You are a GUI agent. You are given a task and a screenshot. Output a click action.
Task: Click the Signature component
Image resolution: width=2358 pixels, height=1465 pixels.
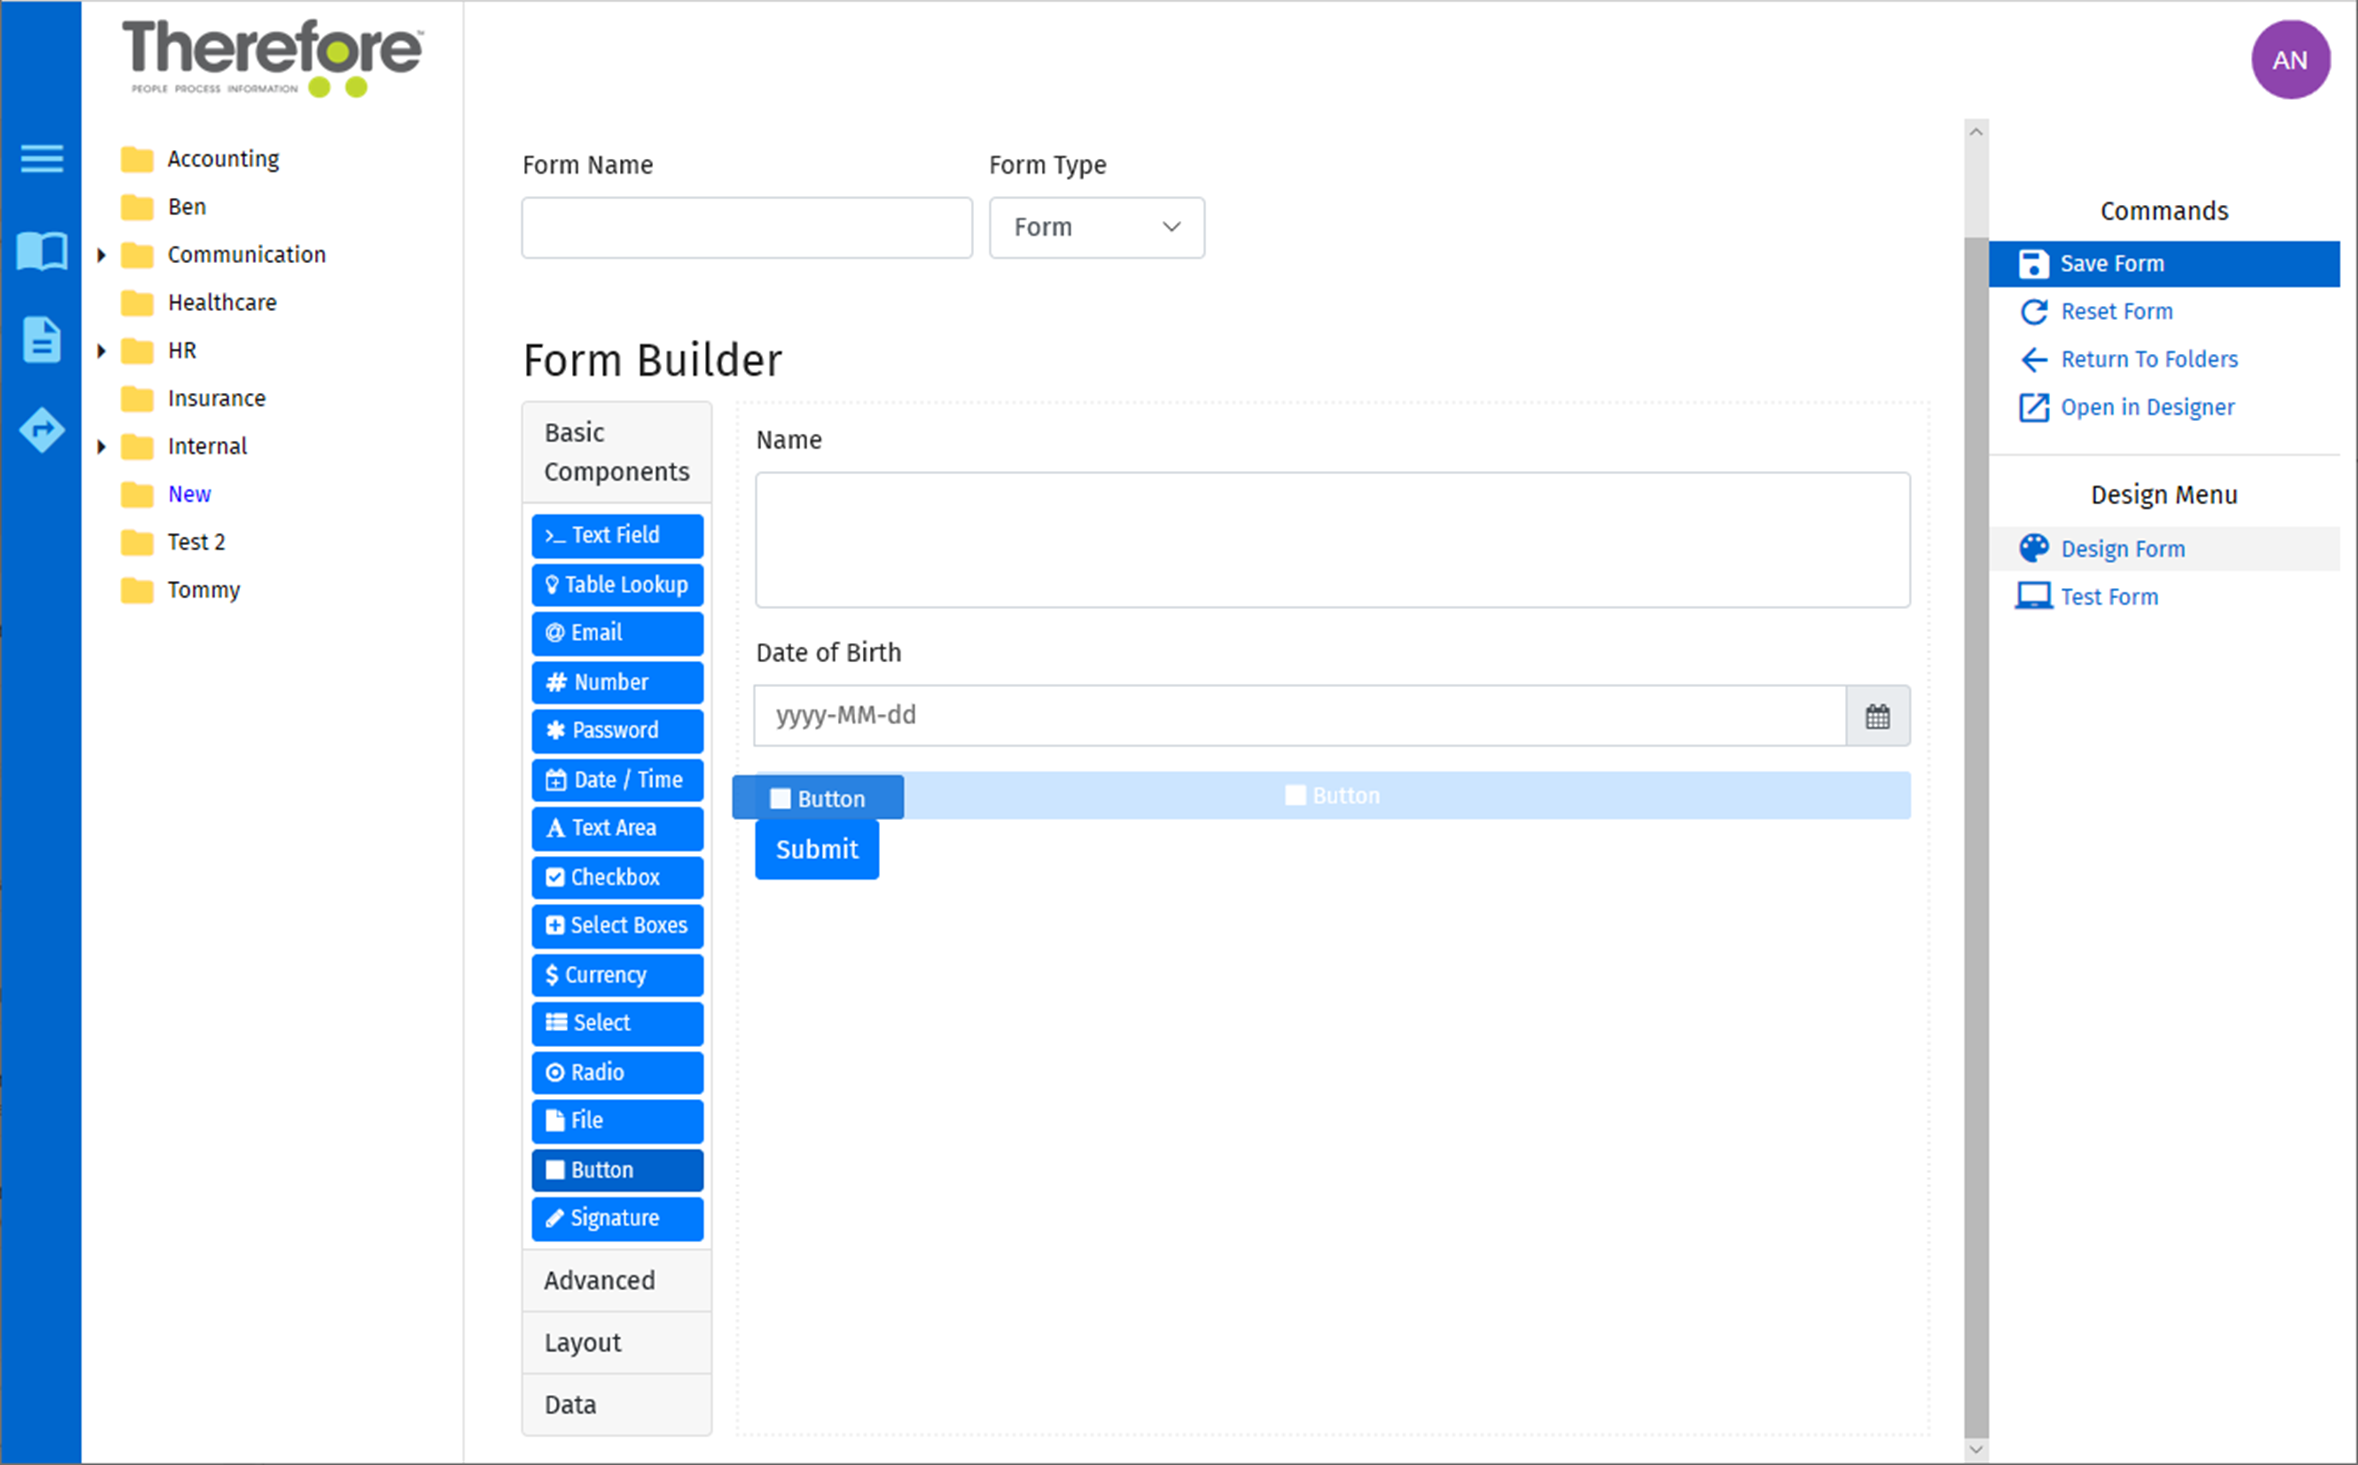[616, 1218]
